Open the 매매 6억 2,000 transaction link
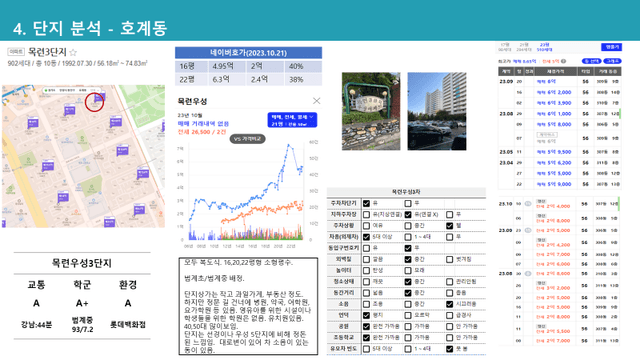 click(554, 92)
